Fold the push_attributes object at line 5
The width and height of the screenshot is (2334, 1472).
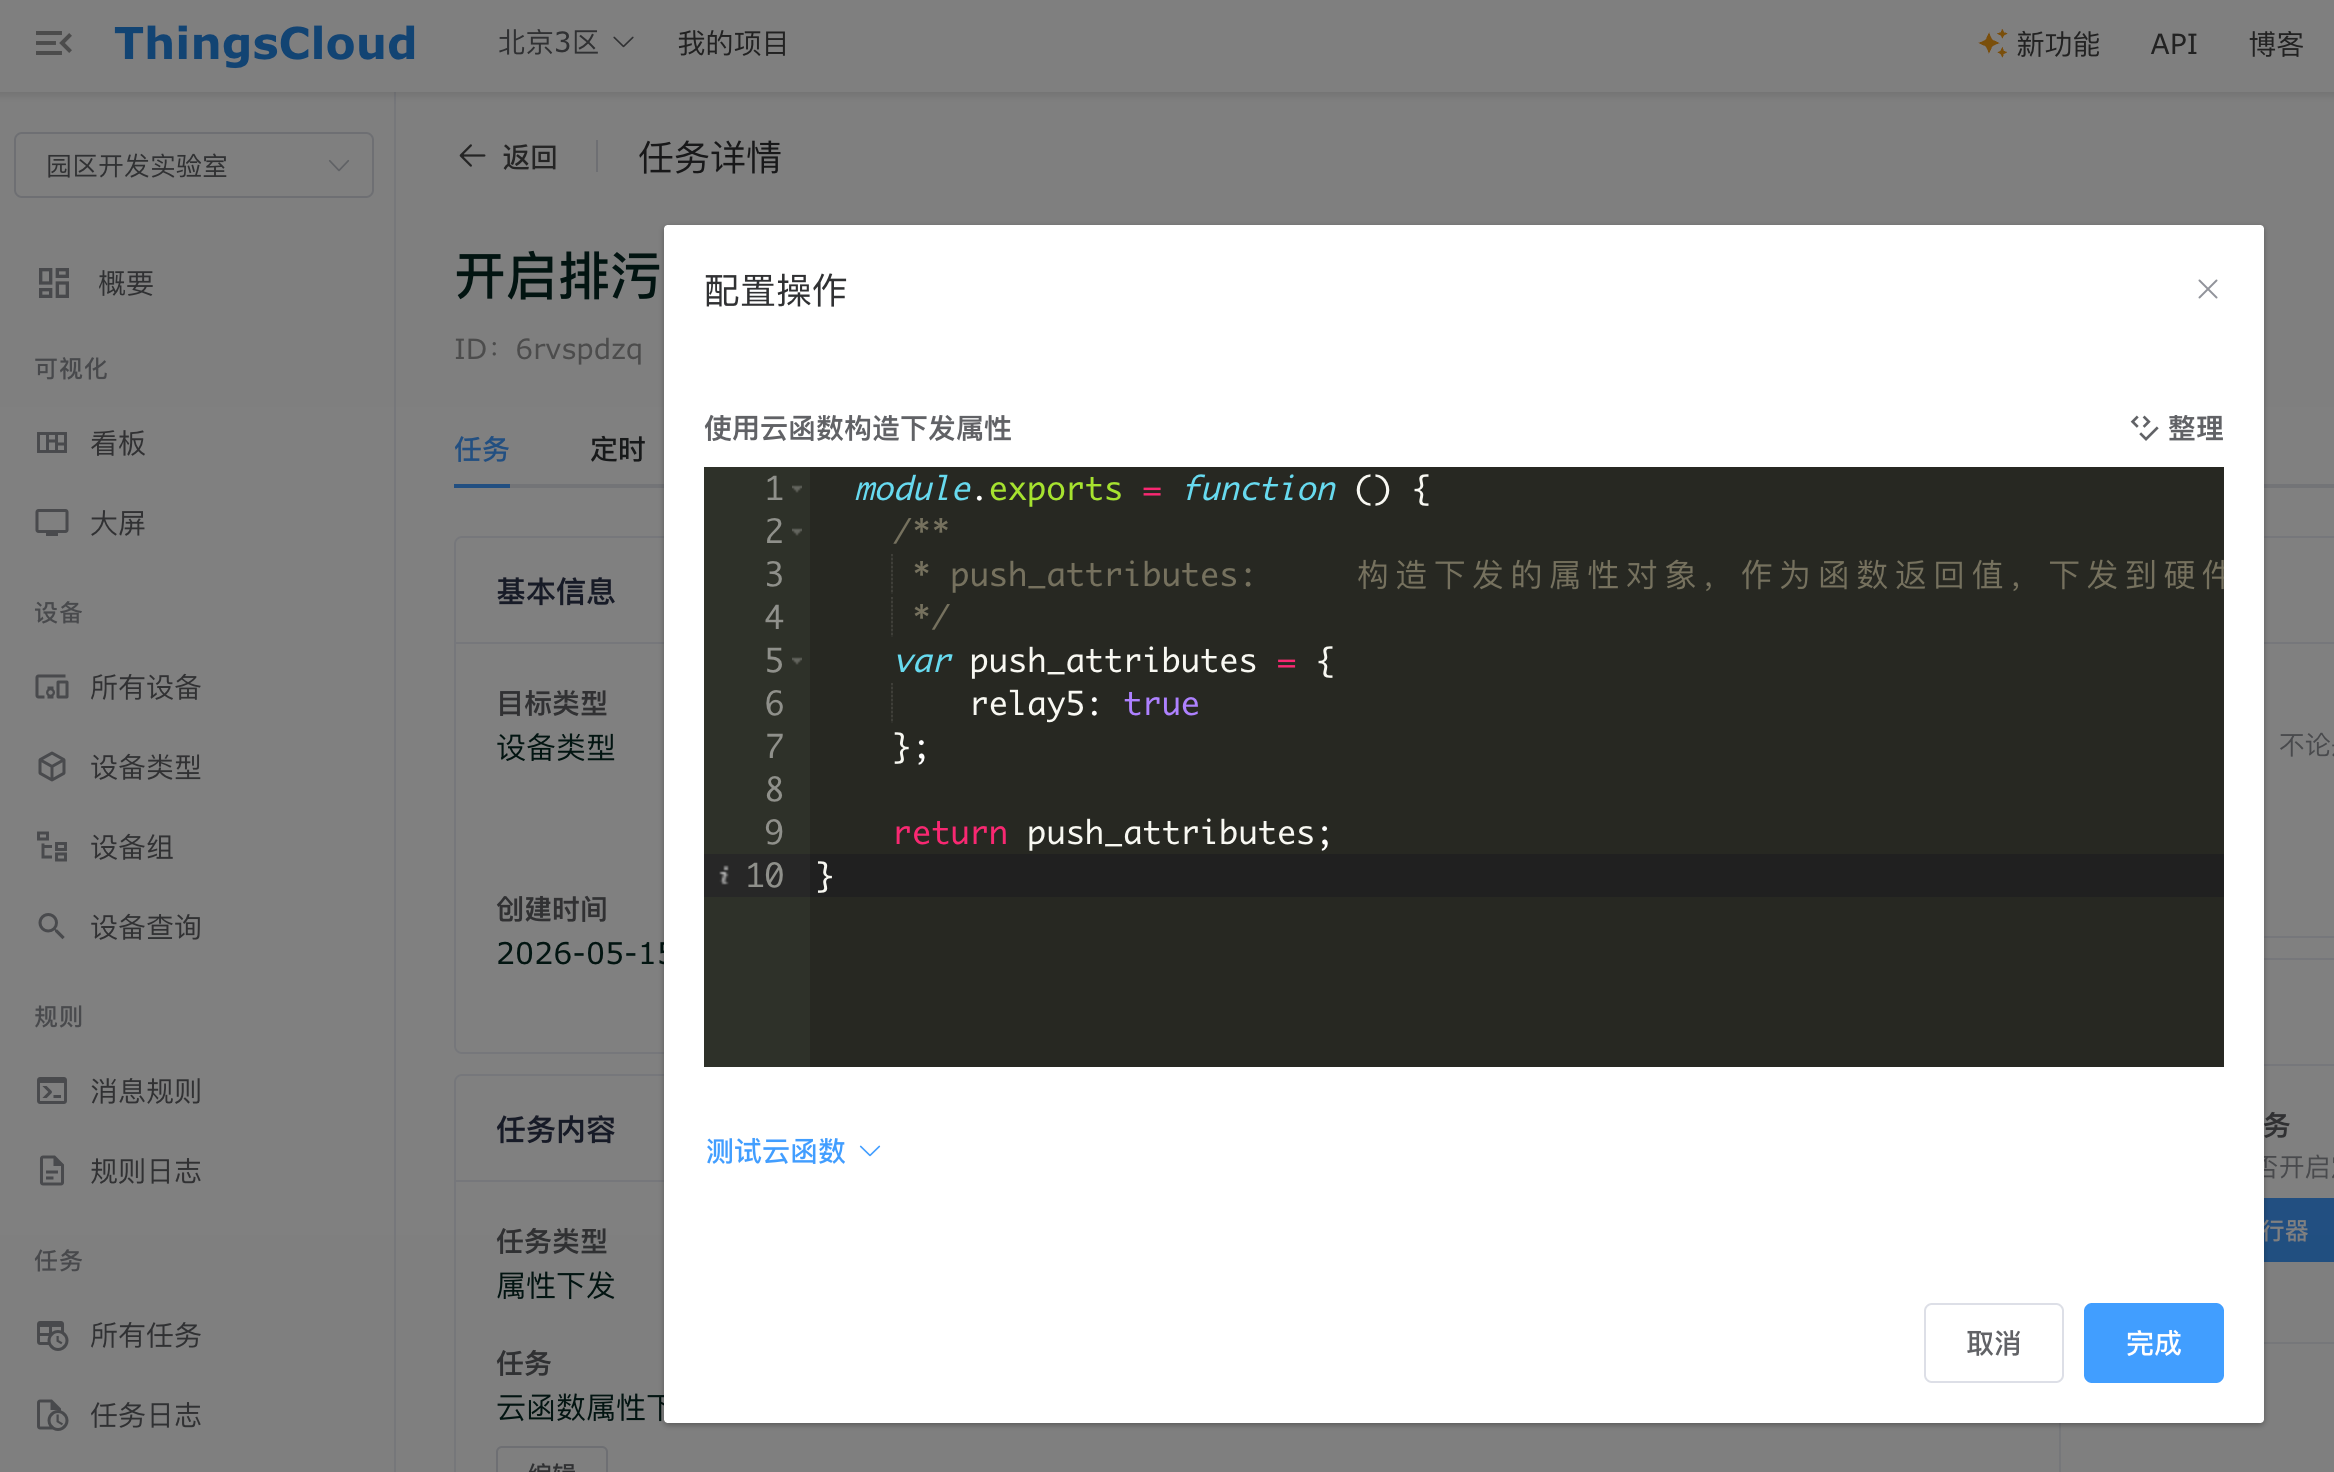tap(797, 661)
